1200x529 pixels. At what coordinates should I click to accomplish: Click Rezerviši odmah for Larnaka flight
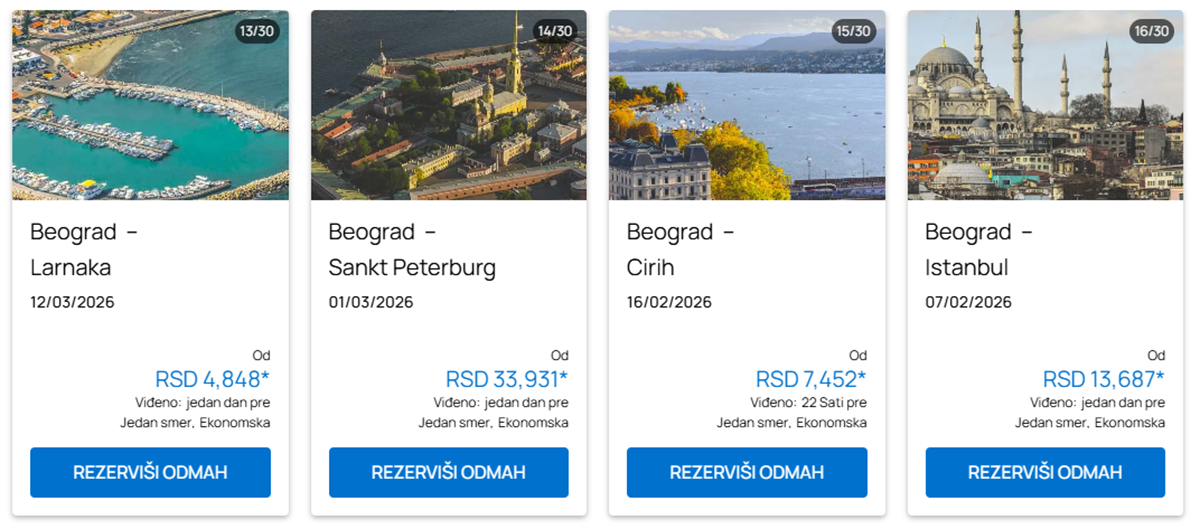pos(150,472)
